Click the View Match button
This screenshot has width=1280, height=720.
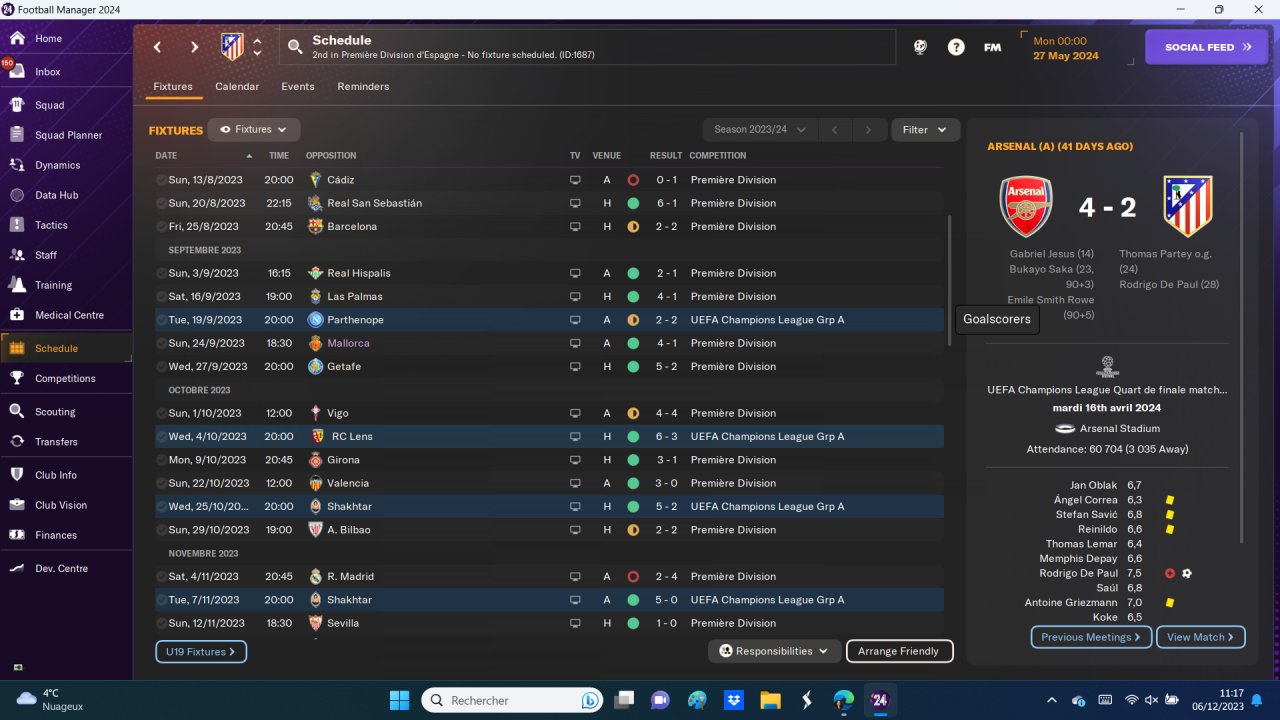(1201, 637)
